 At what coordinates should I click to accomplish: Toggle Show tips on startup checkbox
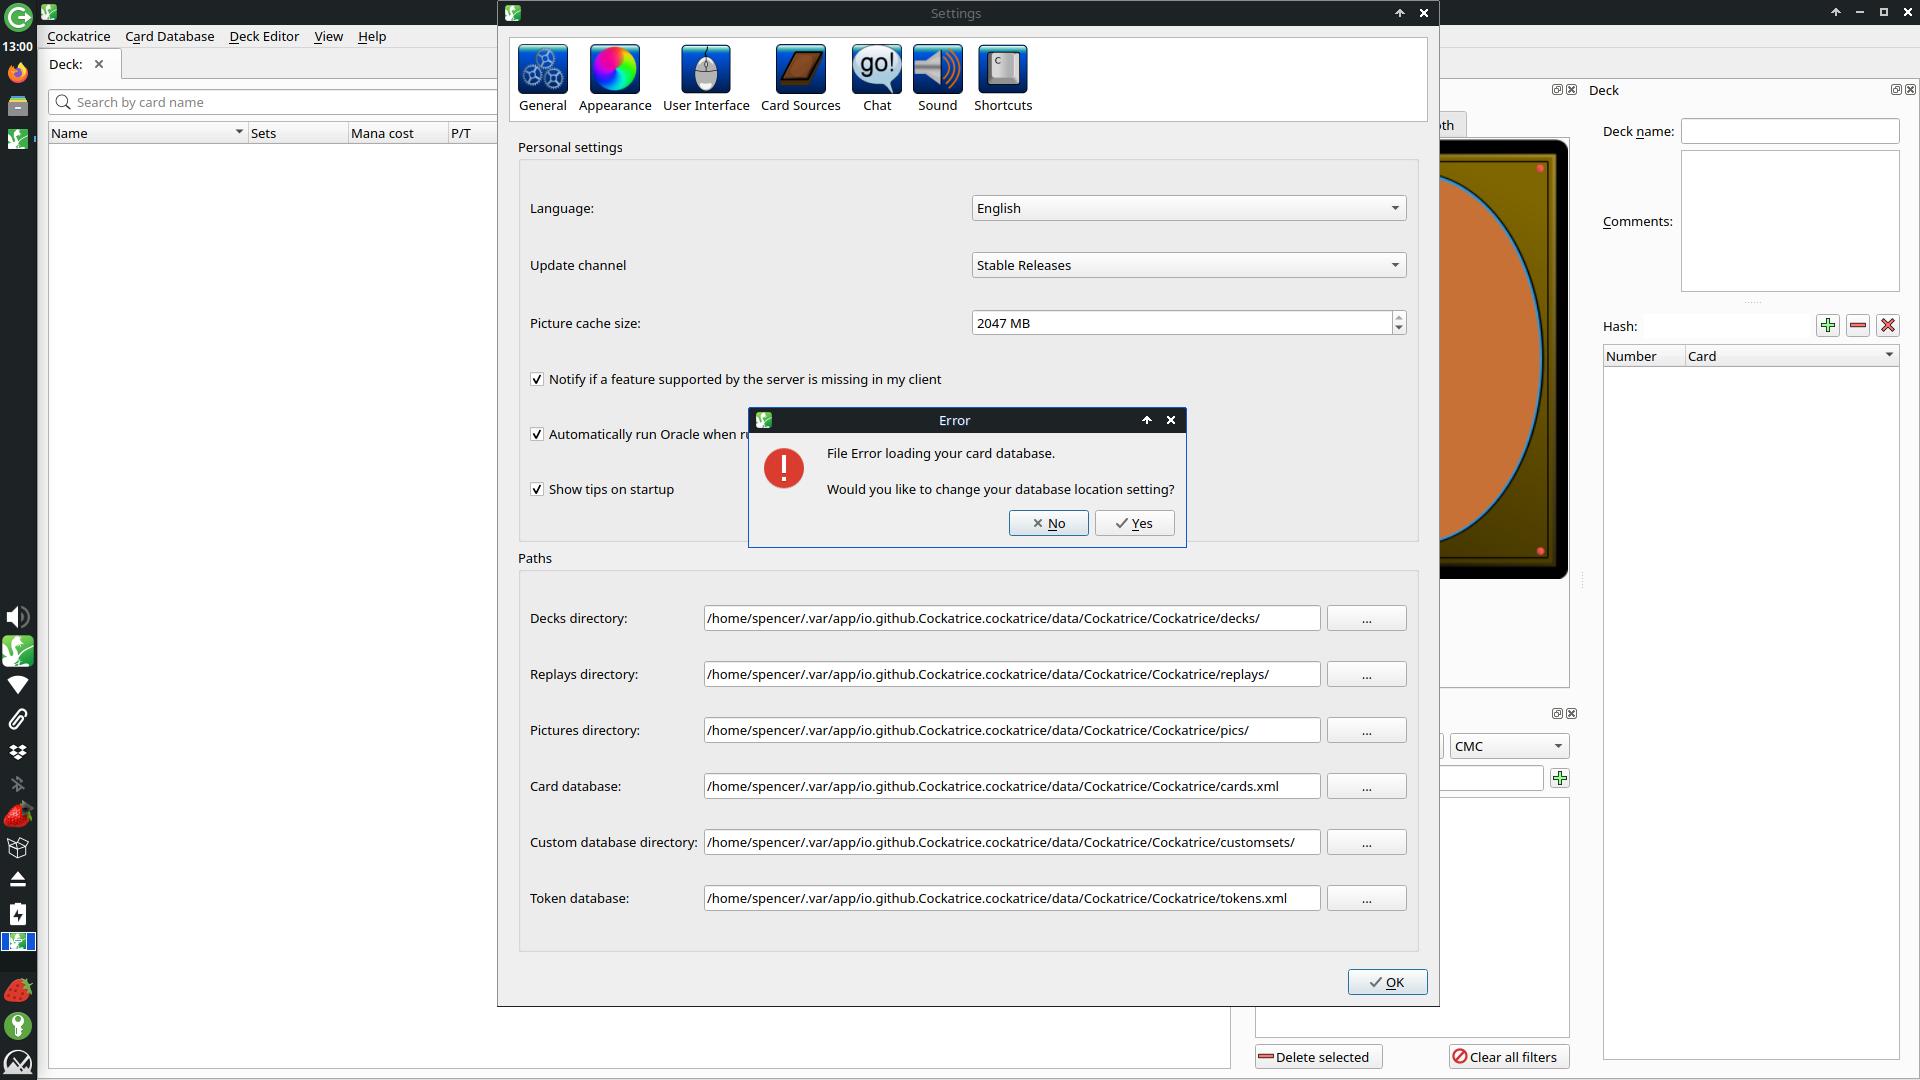click(x=537, y=490)
